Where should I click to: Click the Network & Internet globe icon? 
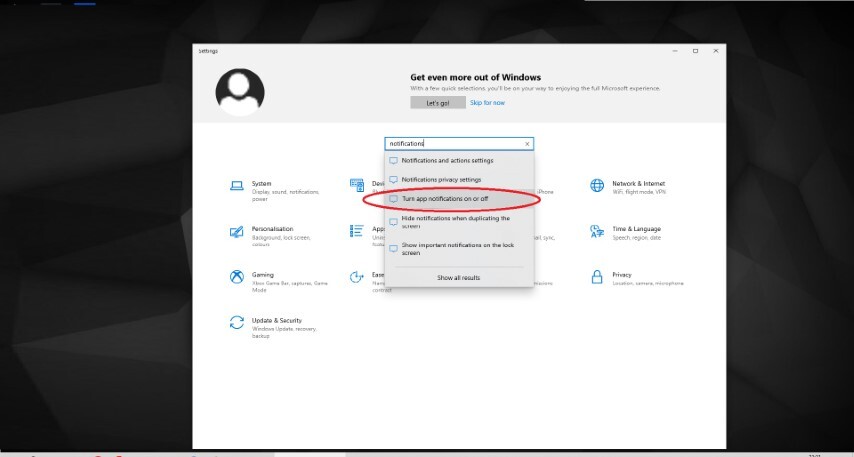[x=597, y=186]
